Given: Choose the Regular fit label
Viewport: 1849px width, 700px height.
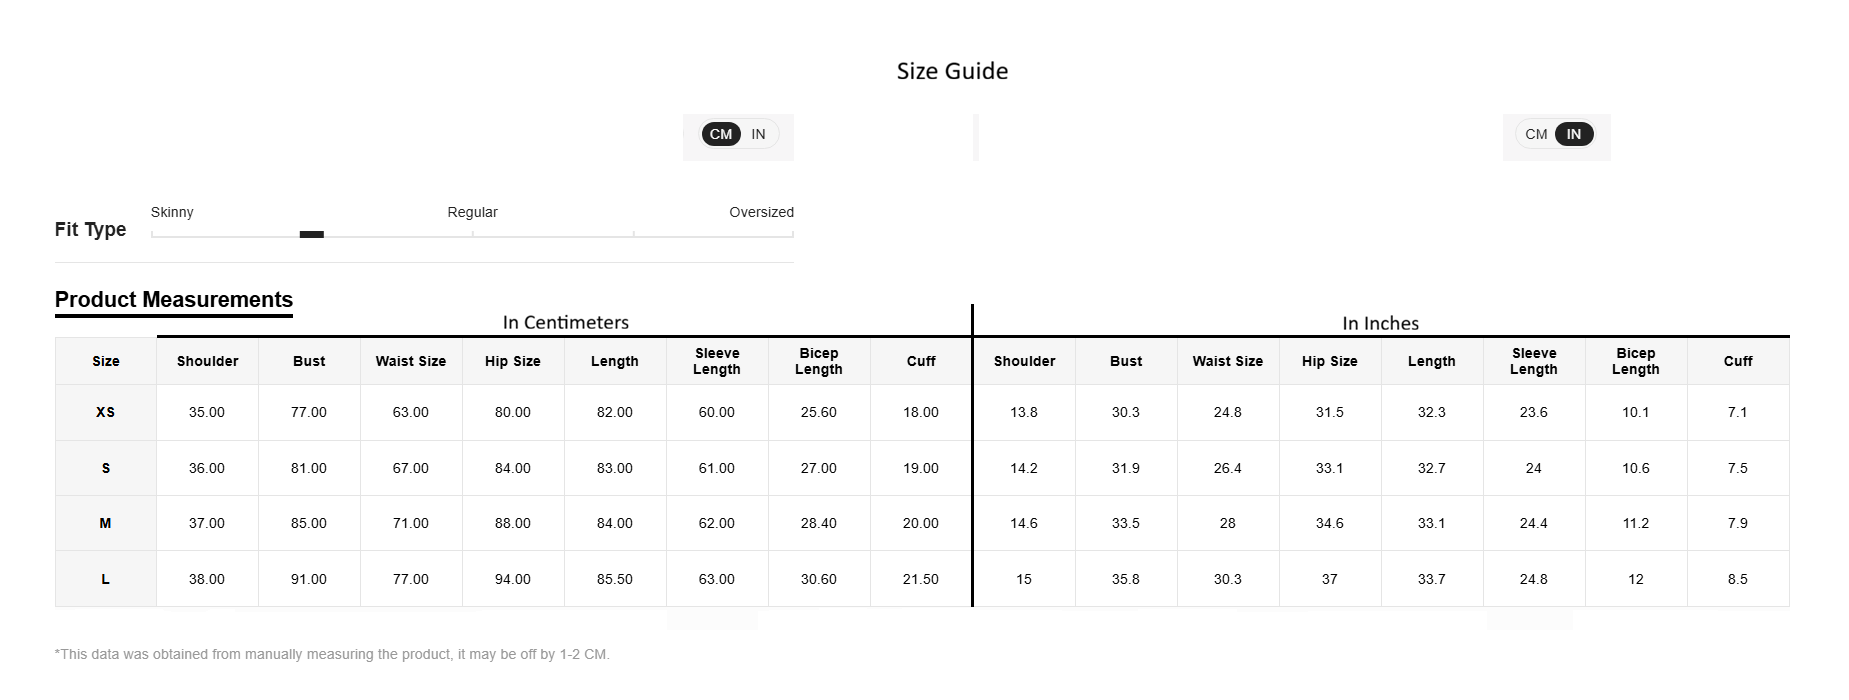Looking at the screenshot, I should [x=472, y=212].
